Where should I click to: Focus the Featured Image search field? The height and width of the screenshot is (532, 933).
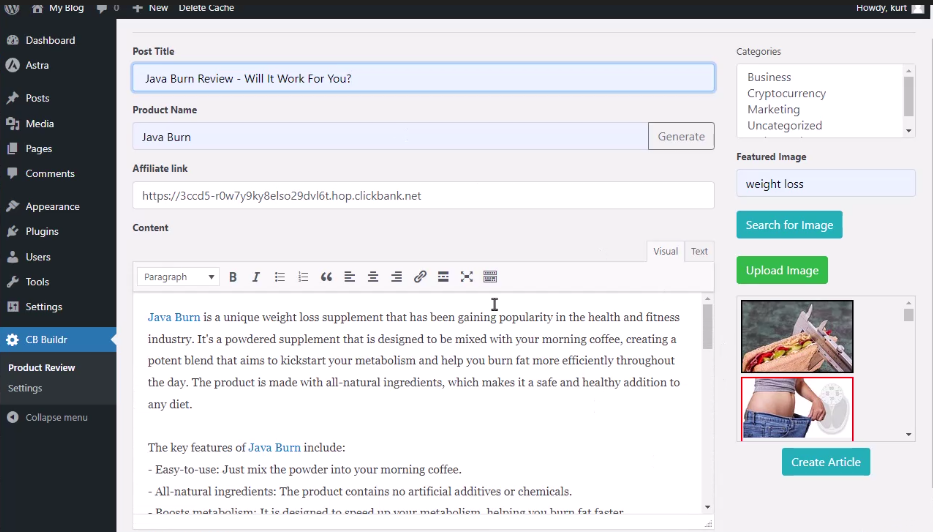[x=825, y=183]
